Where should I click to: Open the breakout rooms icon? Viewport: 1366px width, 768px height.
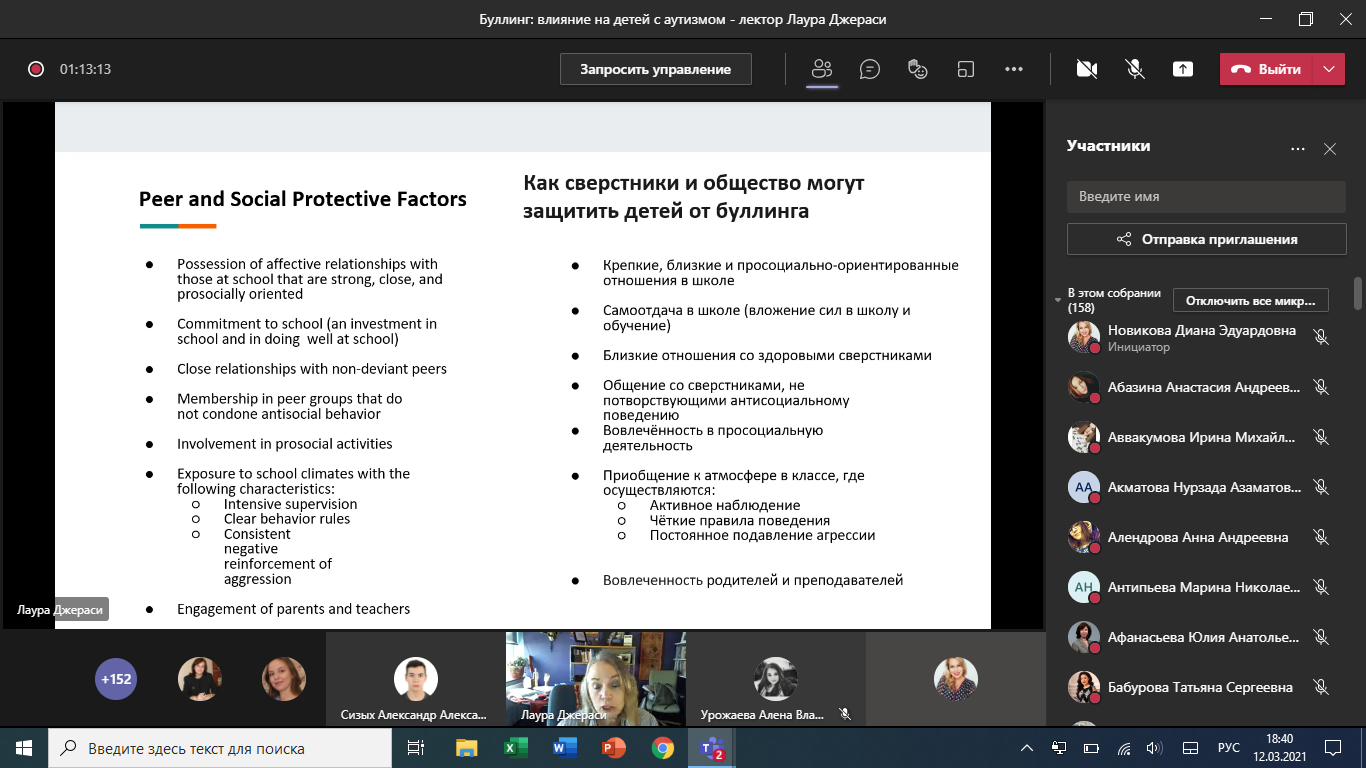[x=965, y=69]
